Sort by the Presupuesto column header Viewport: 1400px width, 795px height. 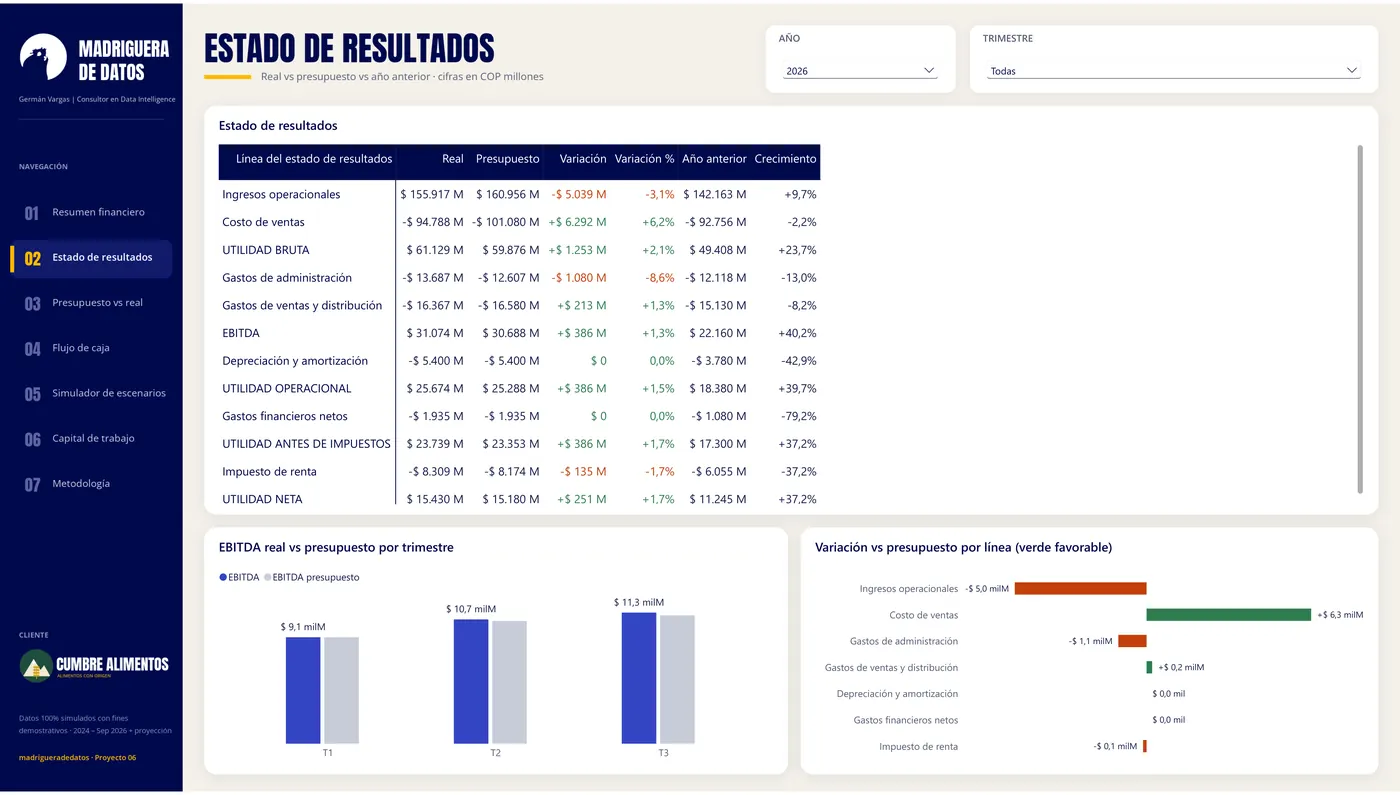coord(507,159)
